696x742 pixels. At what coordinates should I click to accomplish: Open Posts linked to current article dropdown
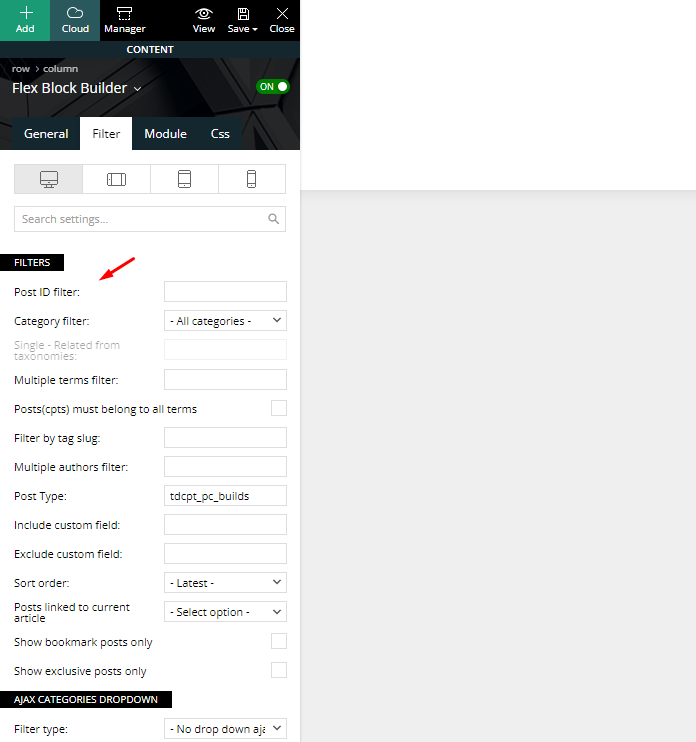coord(225,612)
